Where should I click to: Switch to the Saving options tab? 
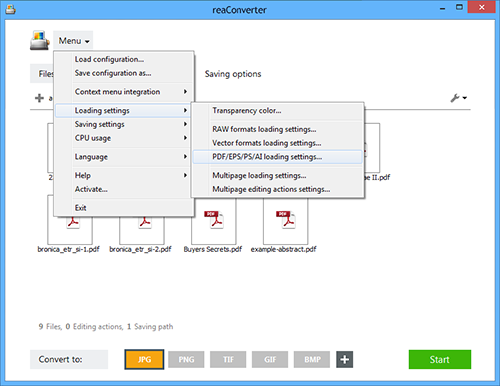coord(233,74)
